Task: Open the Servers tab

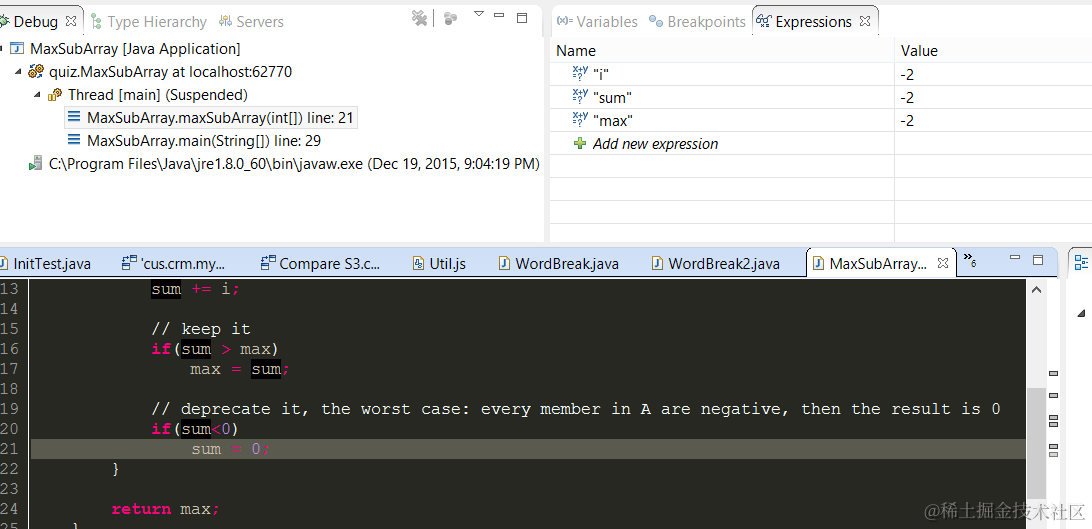Action: [260, 22]
